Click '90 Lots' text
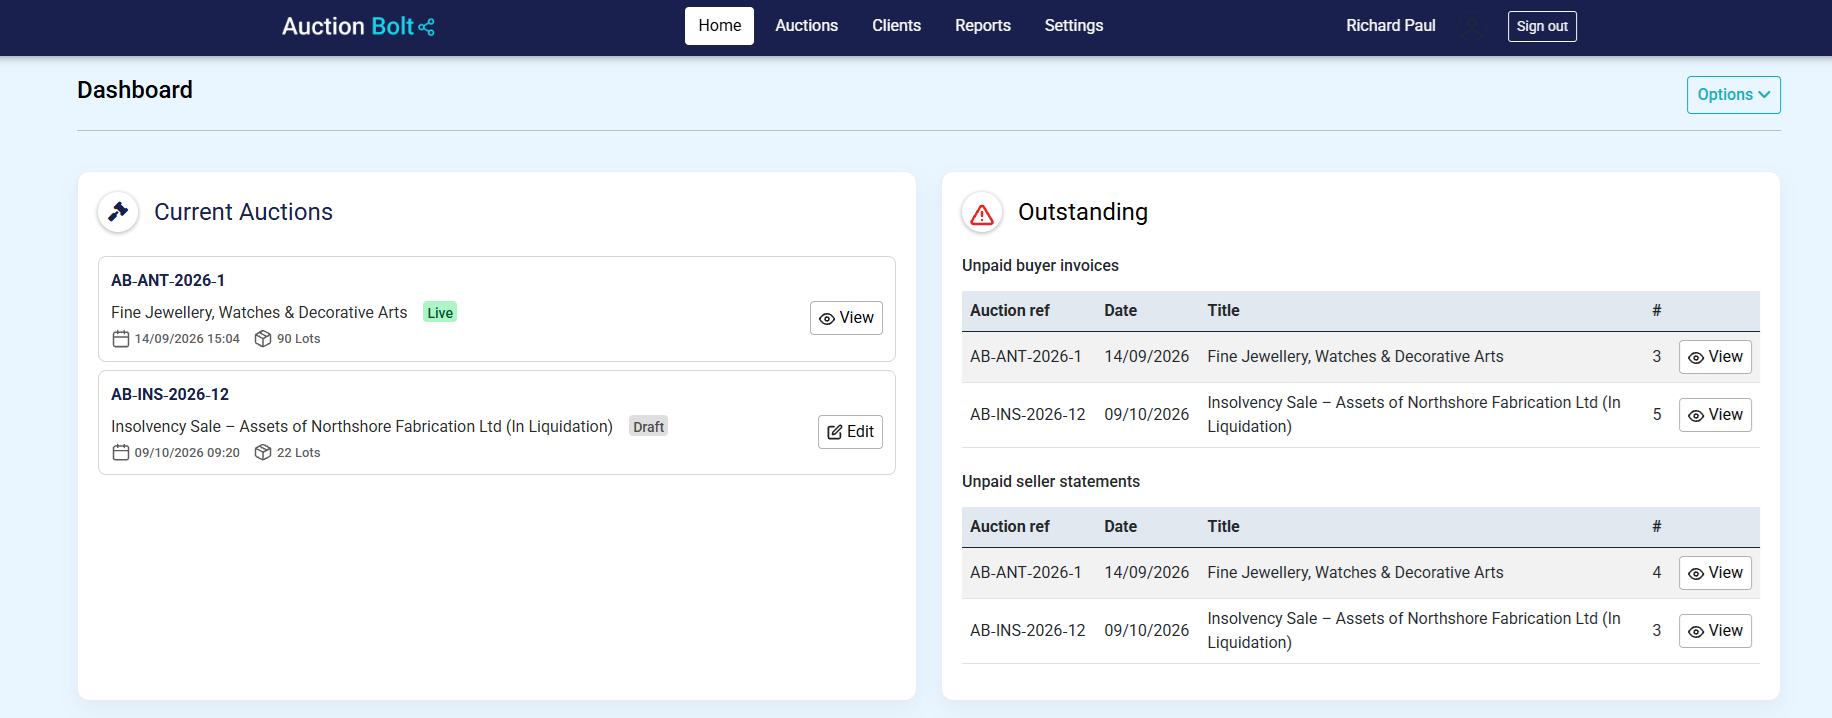The height and width of the screenshot is (718, 1832). coord(298,339)
